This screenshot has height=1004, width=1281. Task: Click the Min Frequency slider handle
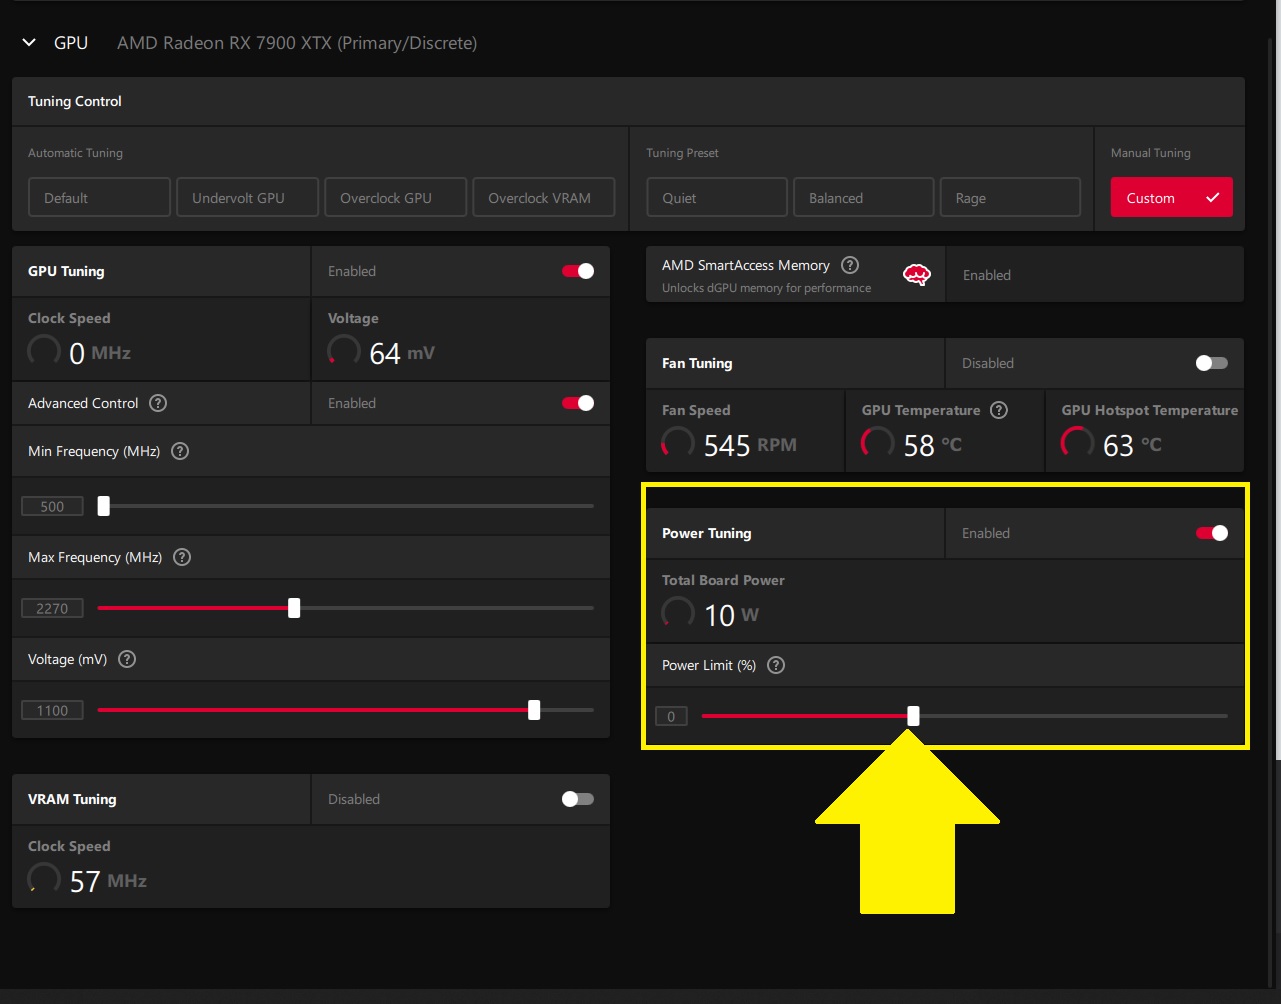click(103, 506)
